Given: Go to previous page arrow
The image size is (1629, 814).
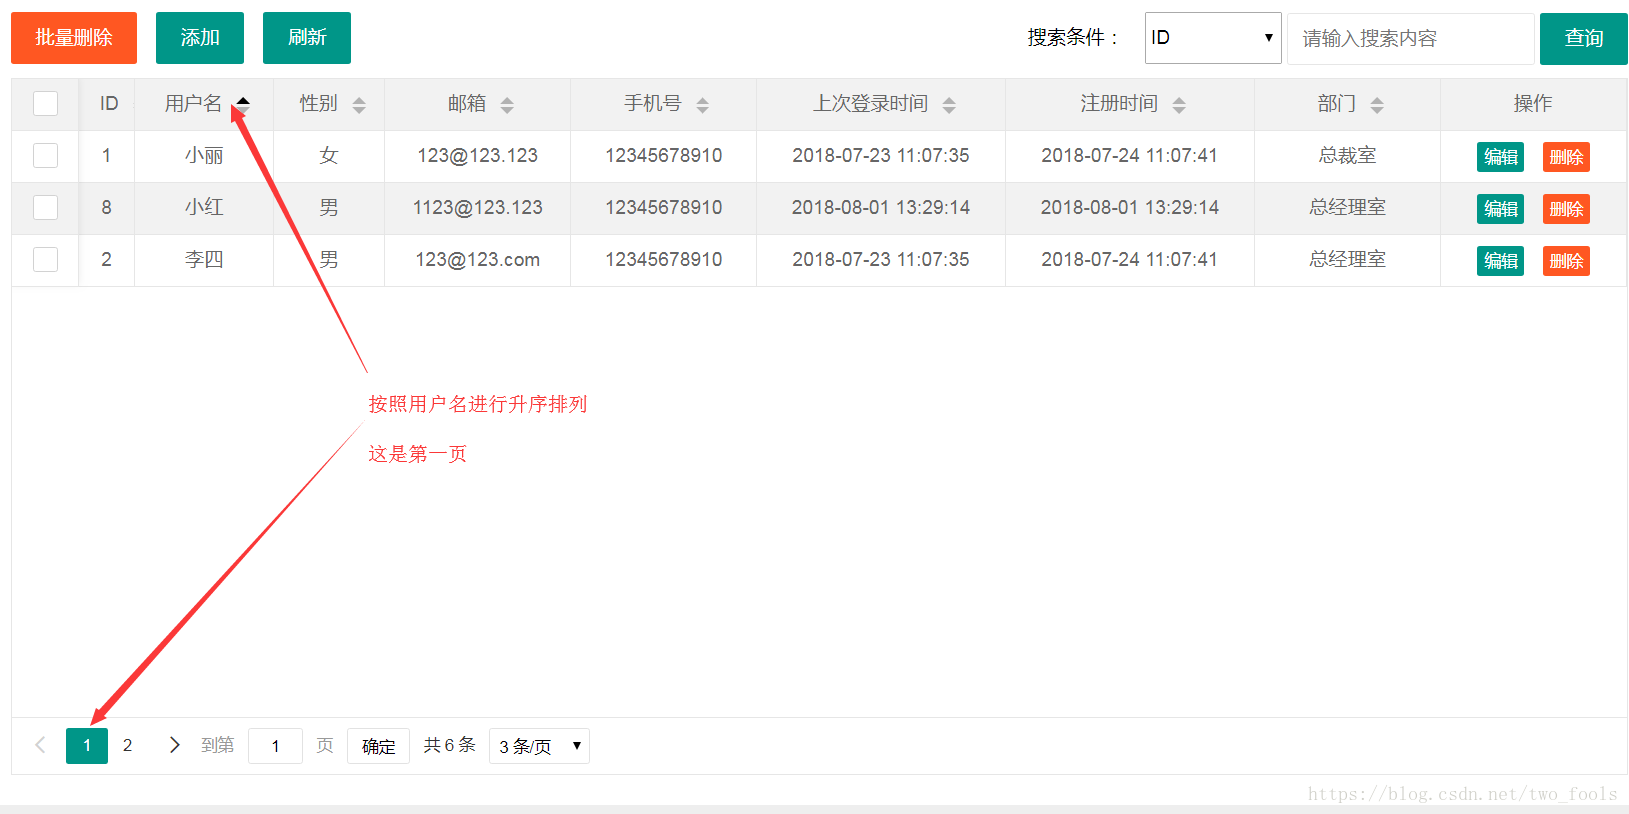Looking at the screenshot, I should click(x=40, y=745).
